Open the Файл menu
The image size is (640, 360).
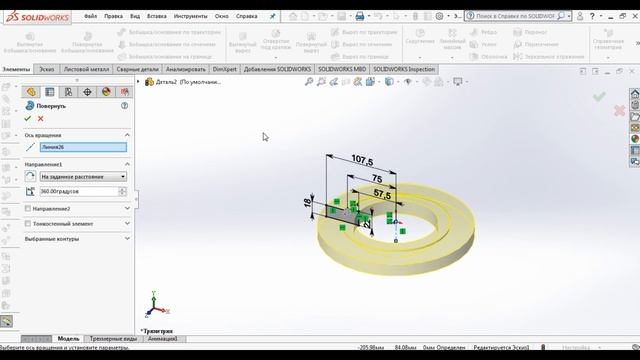91,16
